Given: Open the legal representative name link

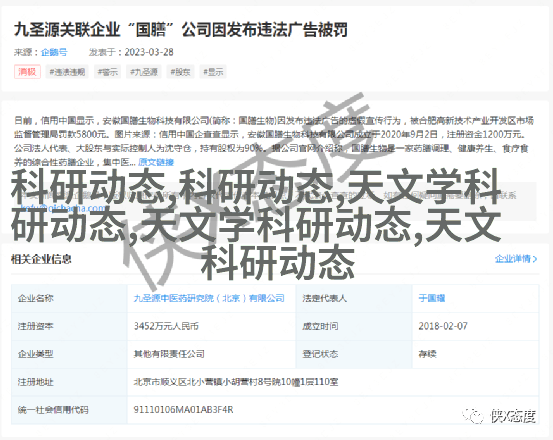Looking at the screenshot, I should [x=432, y=298].
